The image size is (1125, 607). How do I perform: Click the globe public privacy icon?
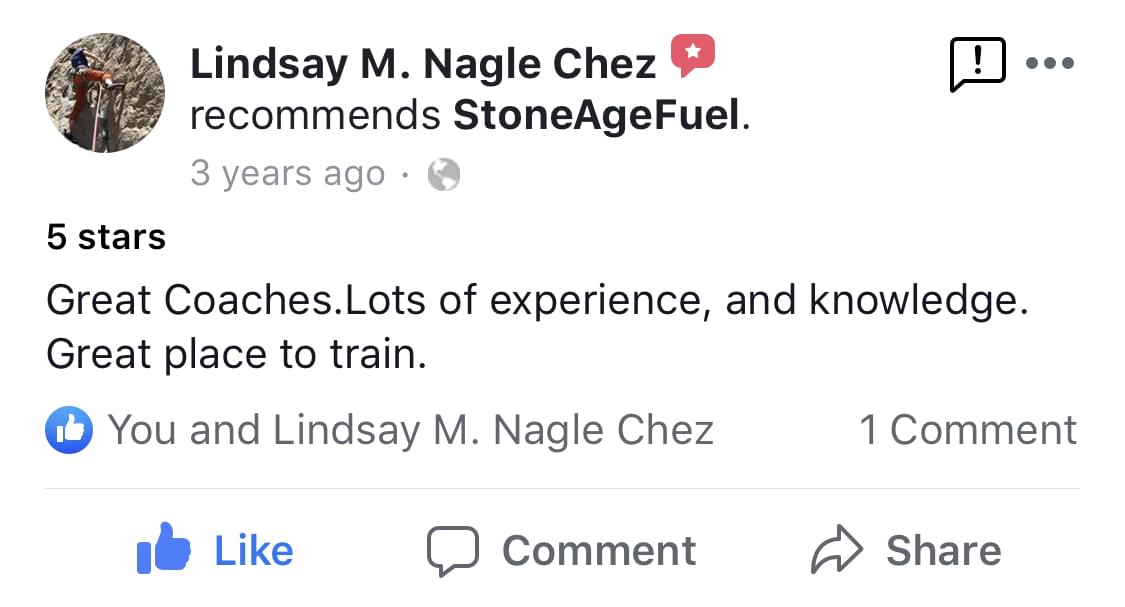point(443,176)
